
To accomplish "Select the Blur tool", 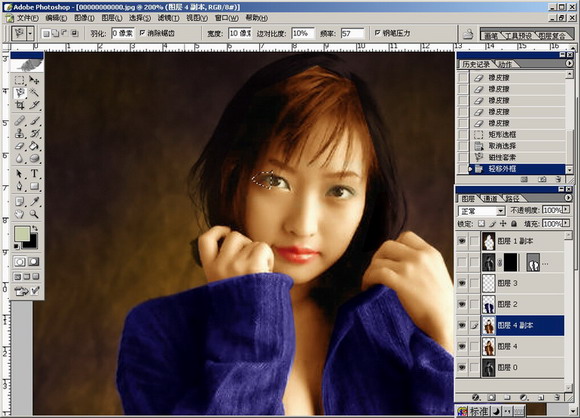I will pos(20,159).
